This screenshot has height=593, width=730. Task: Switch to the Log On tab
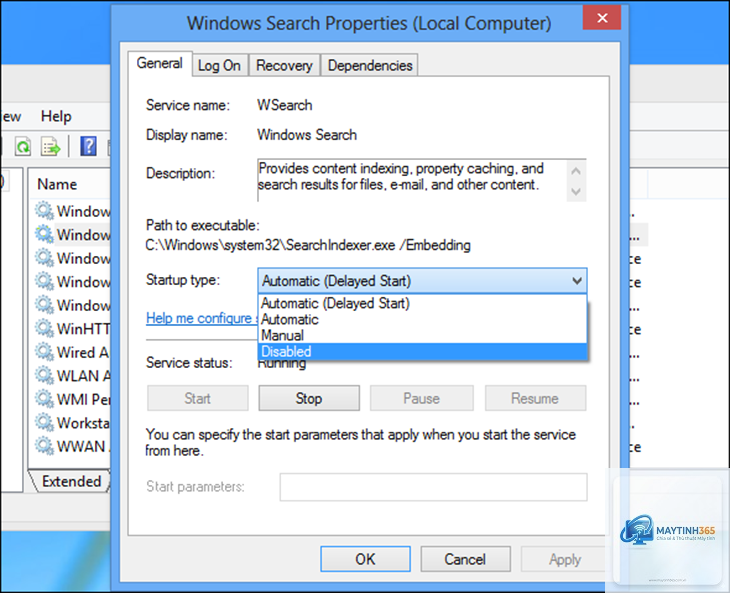[219, 66]
